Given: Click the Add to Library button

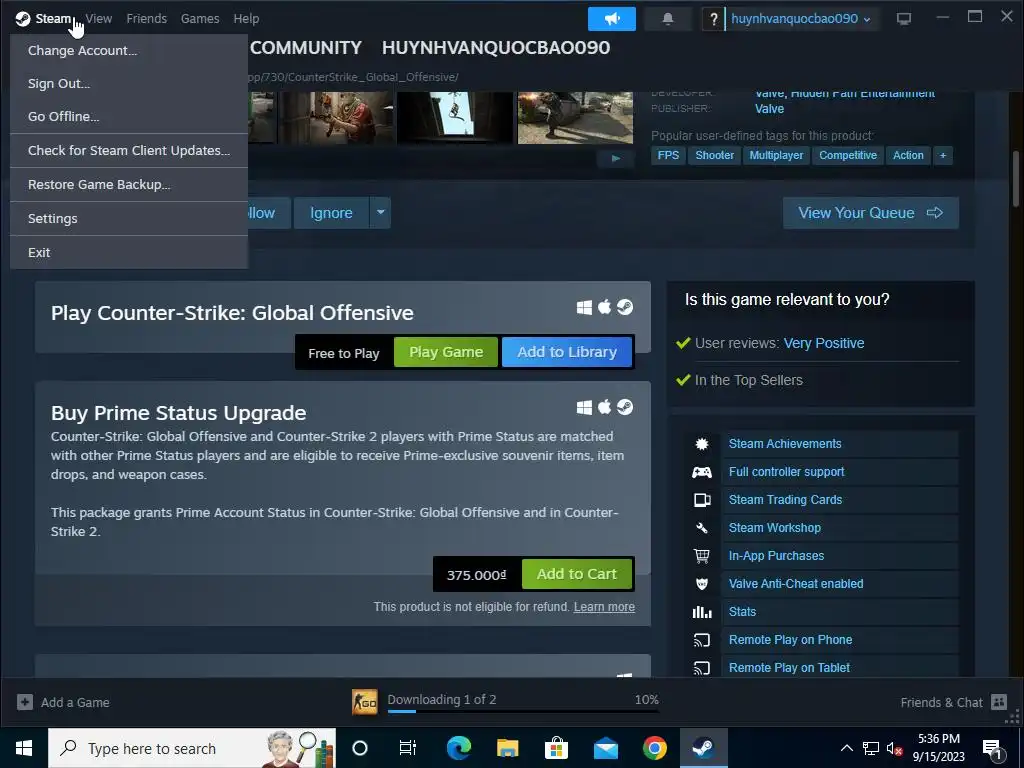Looking at the screenshot, I should coord(567,352).
